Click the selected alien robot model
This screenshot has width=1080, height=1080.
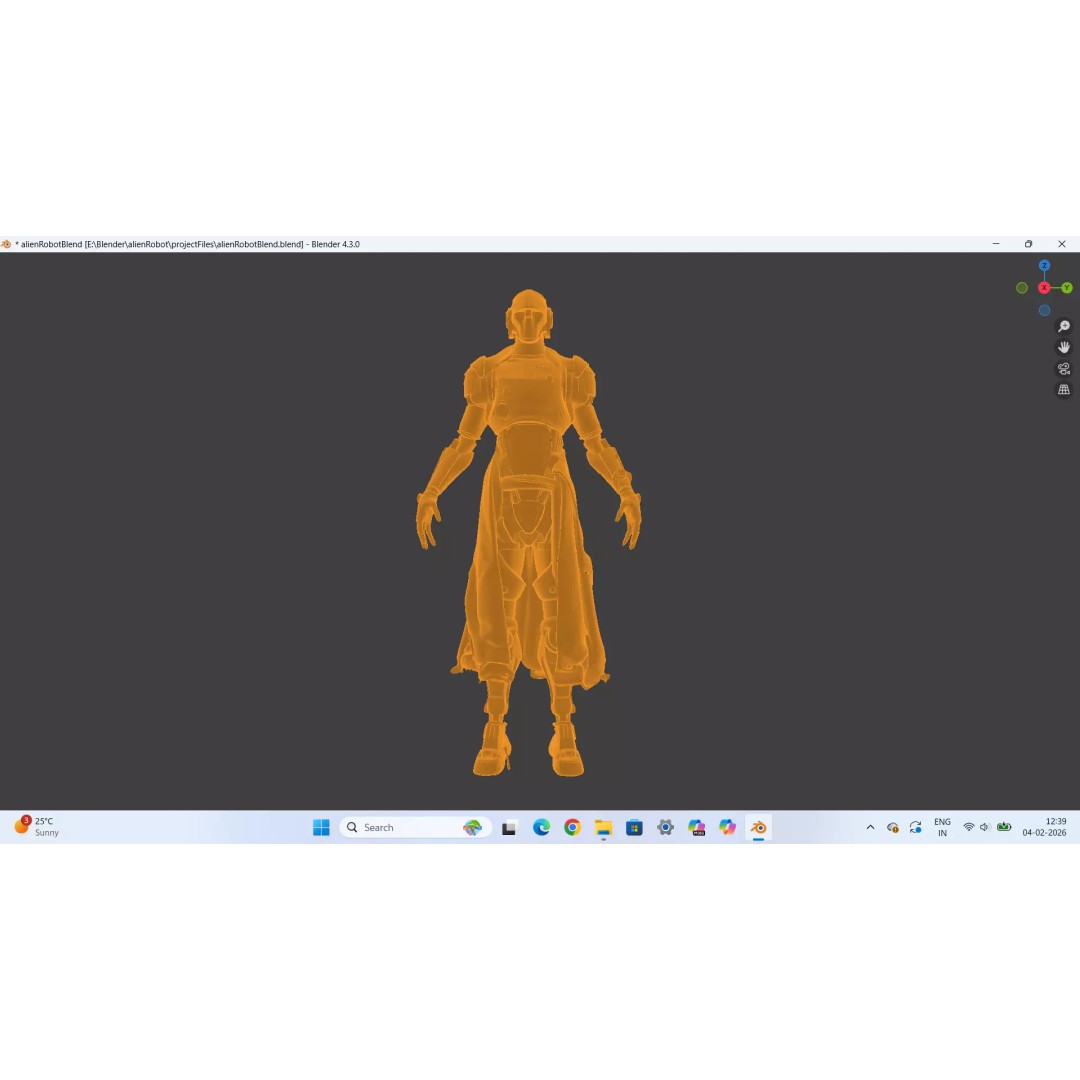528,450
